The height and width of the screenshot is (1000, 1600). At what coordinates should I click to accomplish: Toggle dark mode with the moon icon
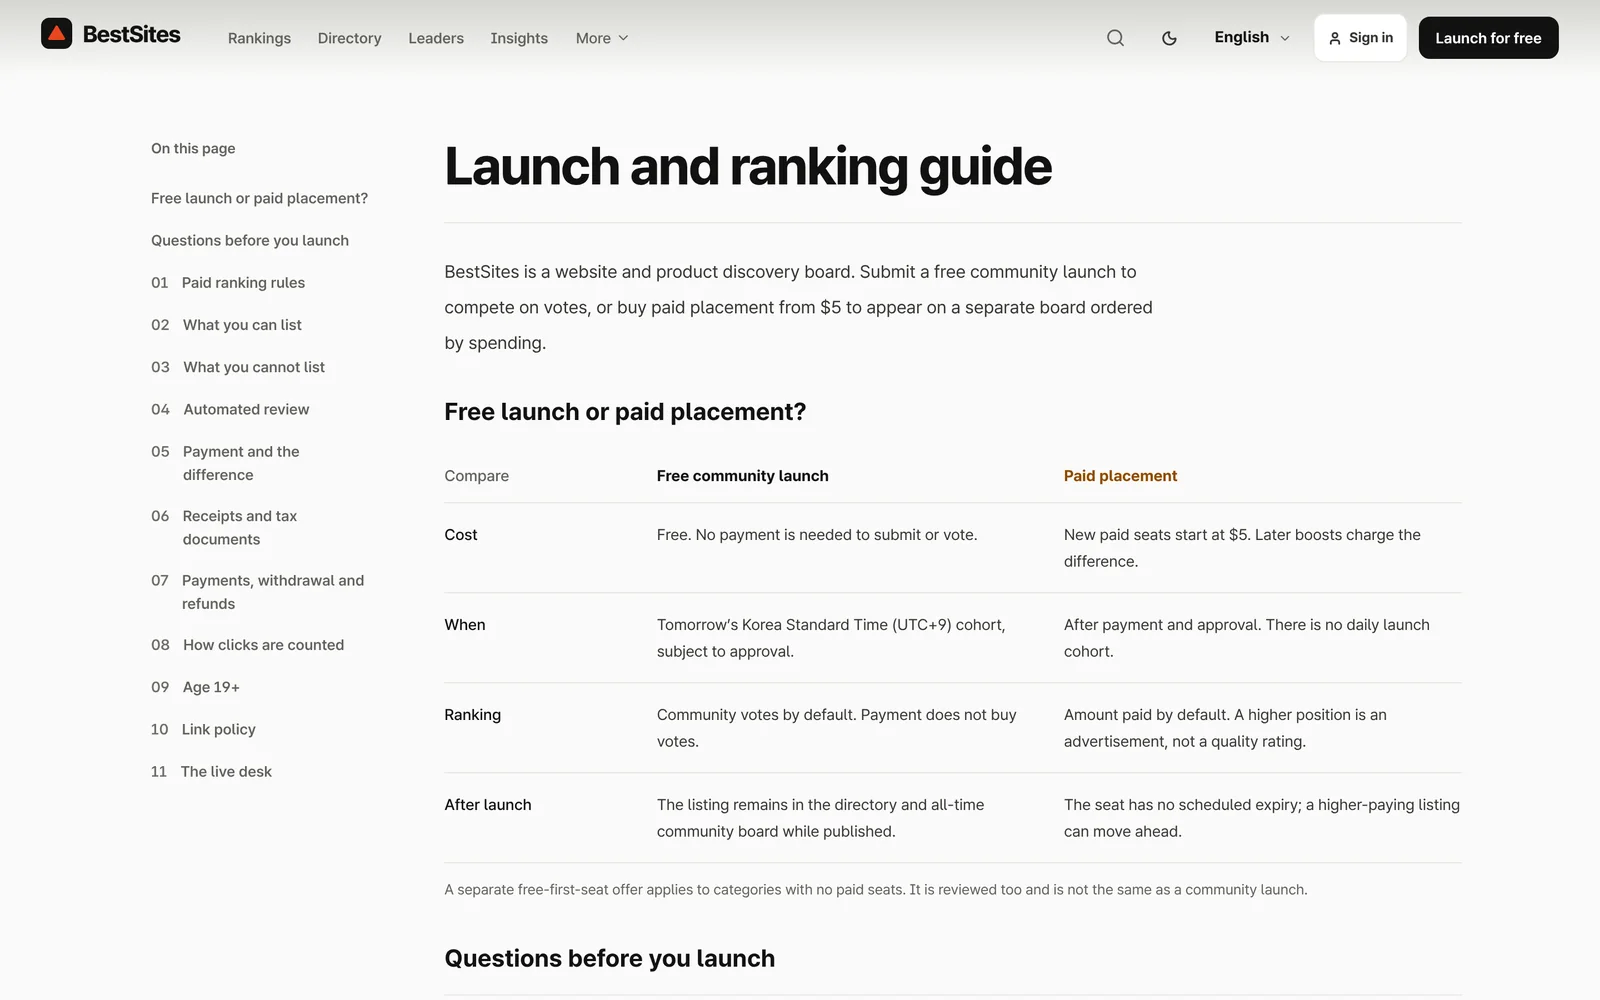click(x=1169, y=38)
